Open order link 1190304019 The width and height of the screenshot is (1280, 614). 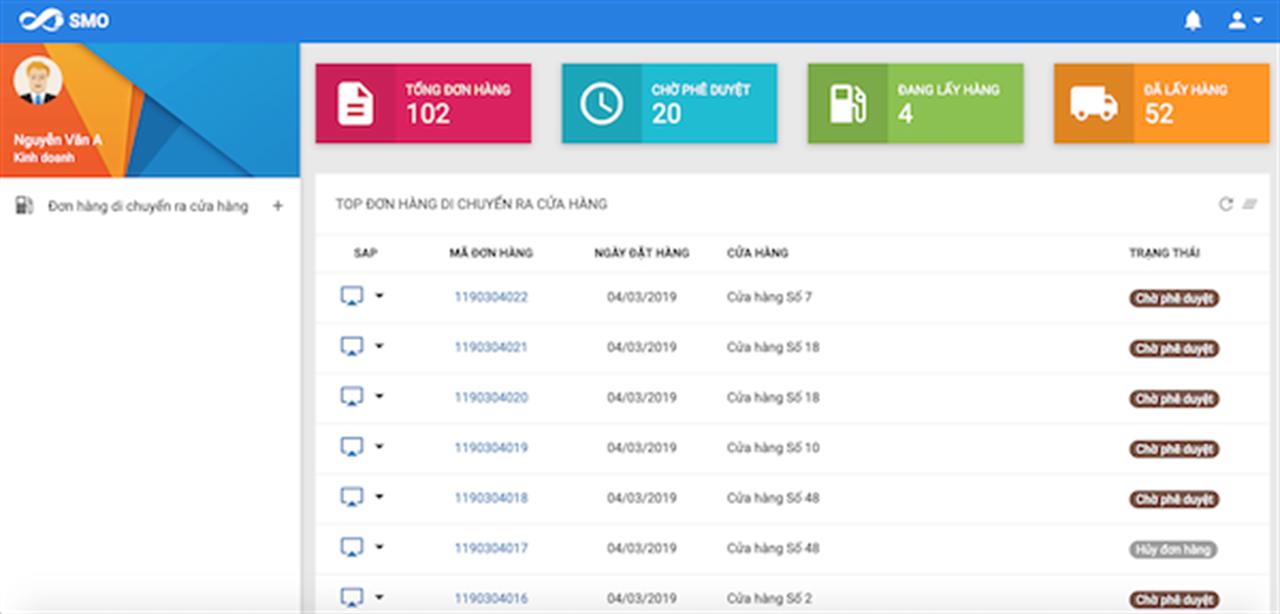[491, 448]
